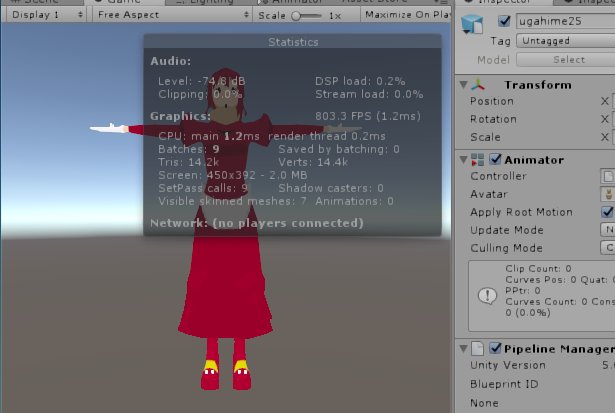Disable the Animator component checkbox
The width and height of the screenshot is (615, 413).
point(495,159)
